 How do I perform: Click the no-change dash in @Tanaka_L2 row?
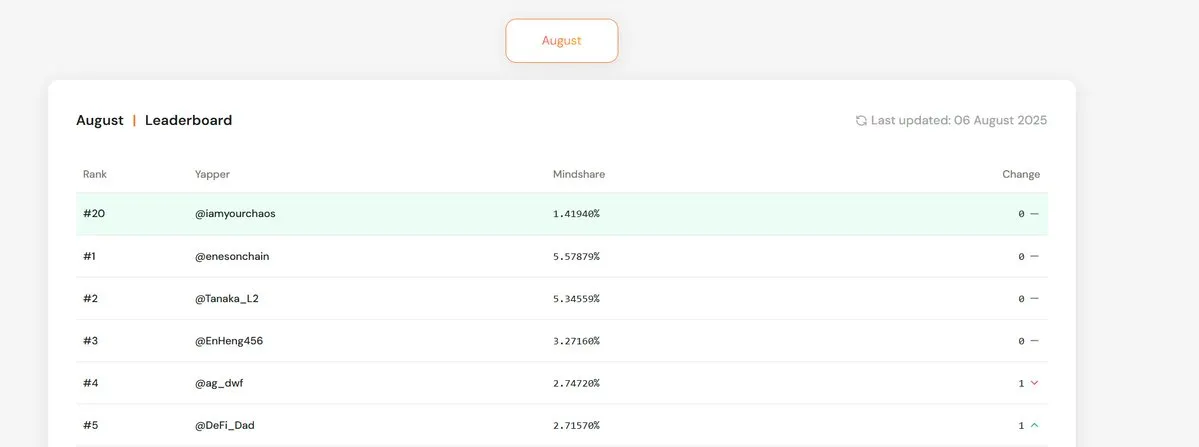point(1035,299)
